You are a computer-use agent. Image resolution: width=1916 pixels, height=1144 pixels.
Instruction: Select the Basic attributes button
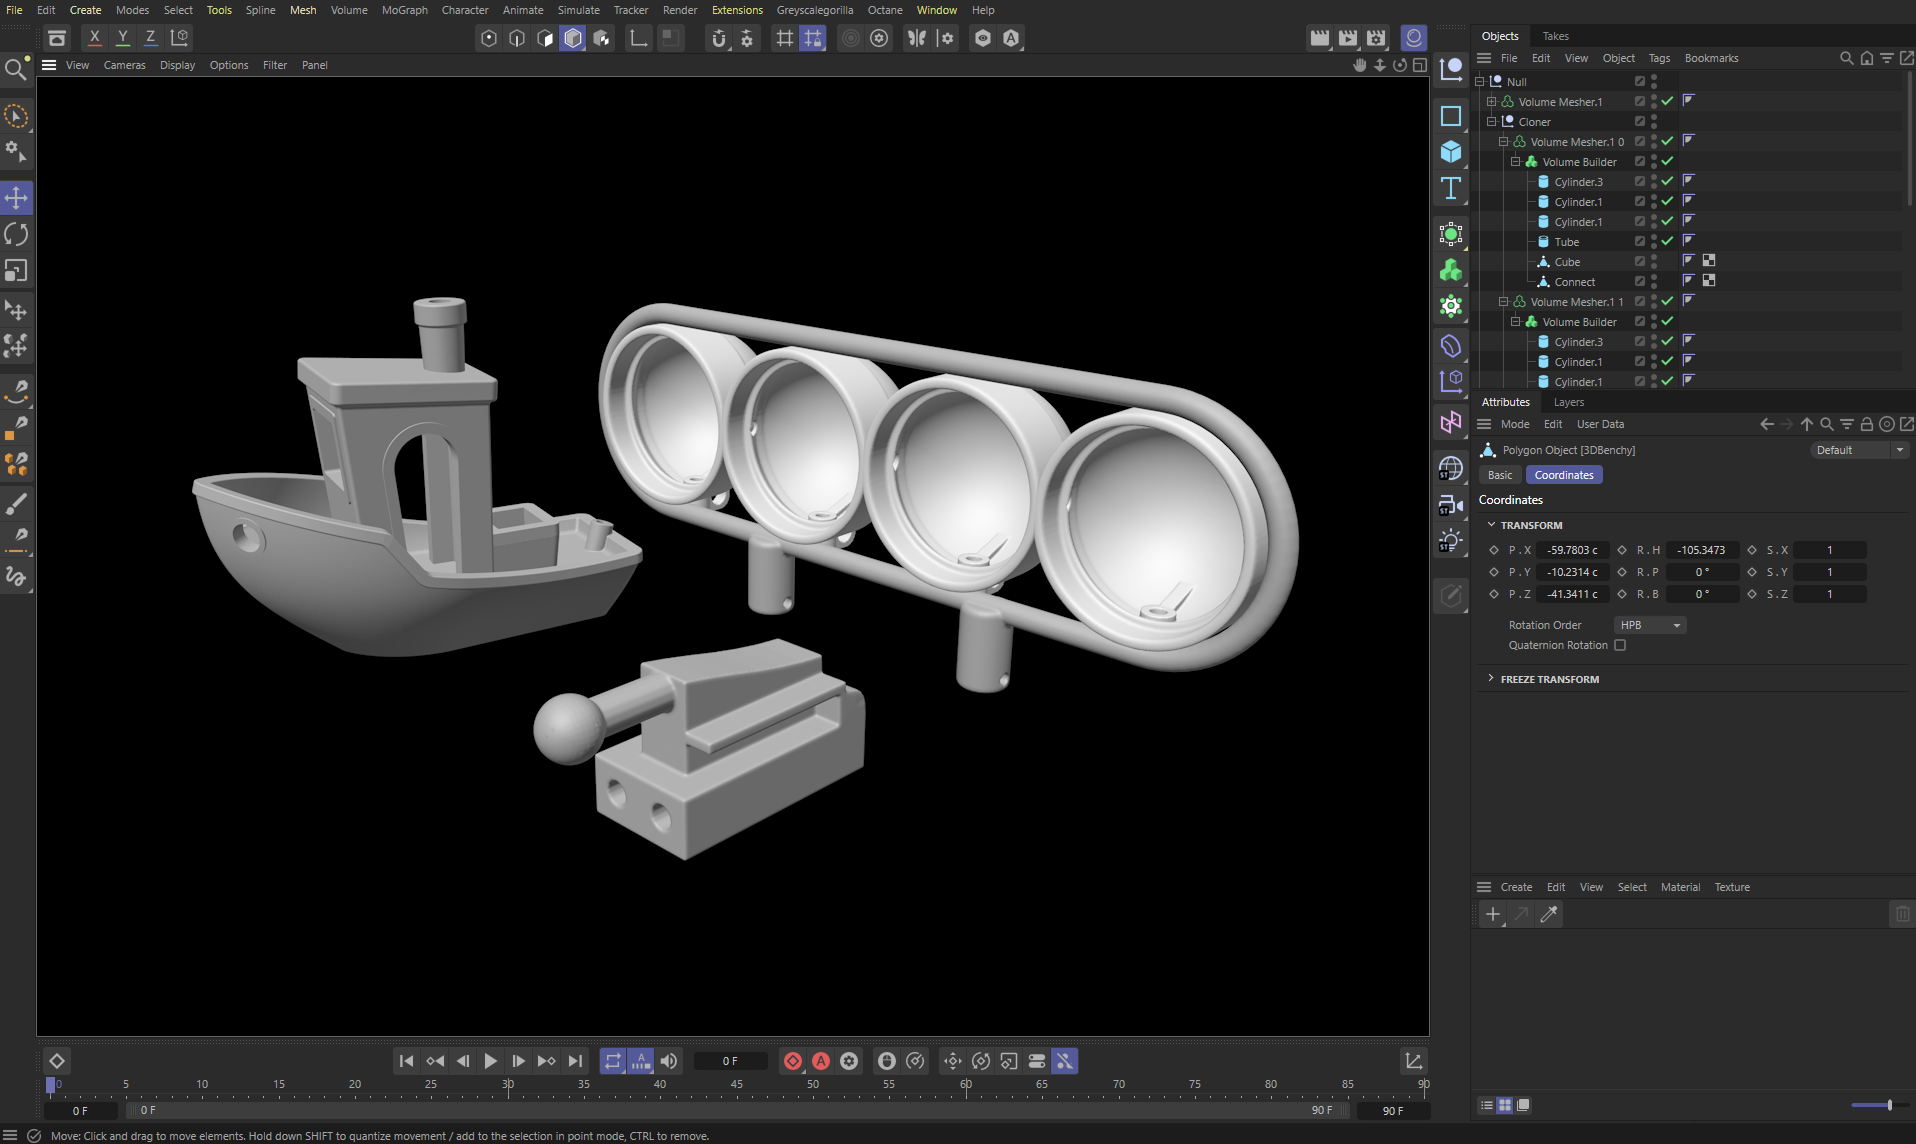1499,475
